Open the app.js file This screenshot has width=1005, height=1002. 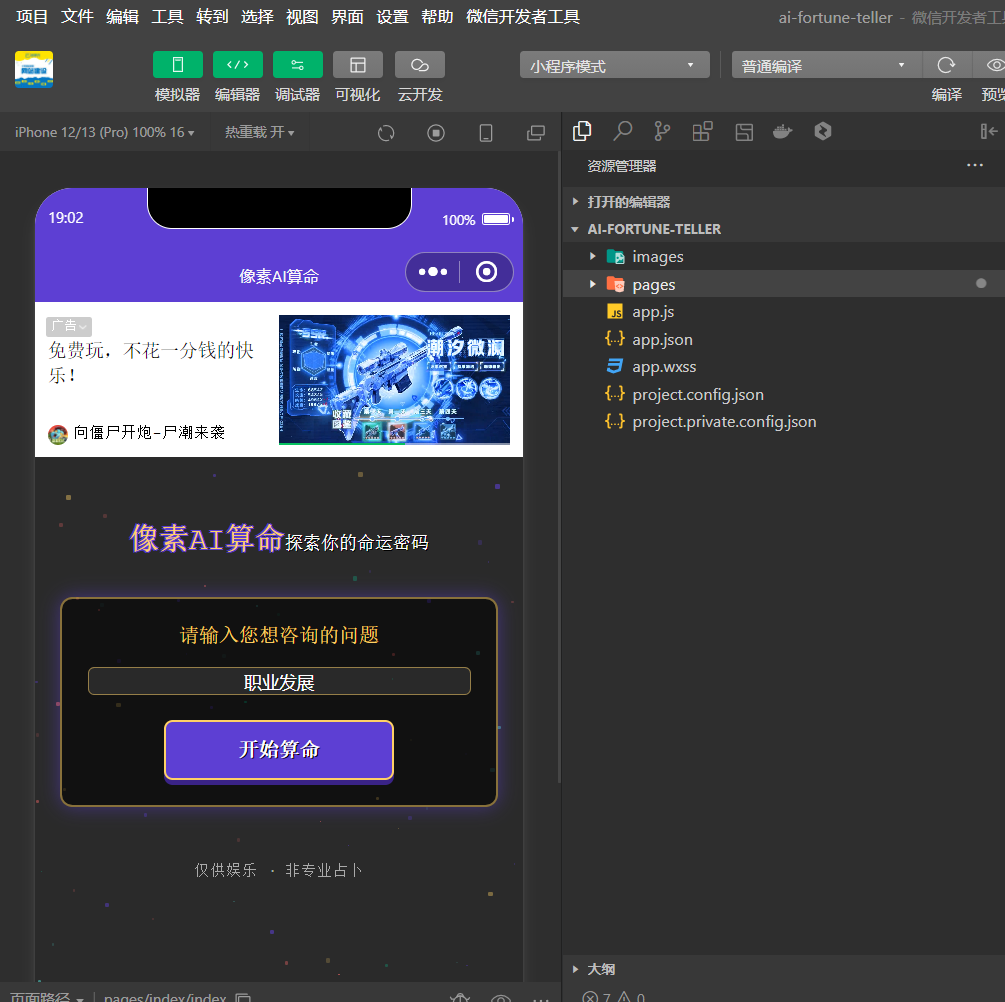[783, 312]
